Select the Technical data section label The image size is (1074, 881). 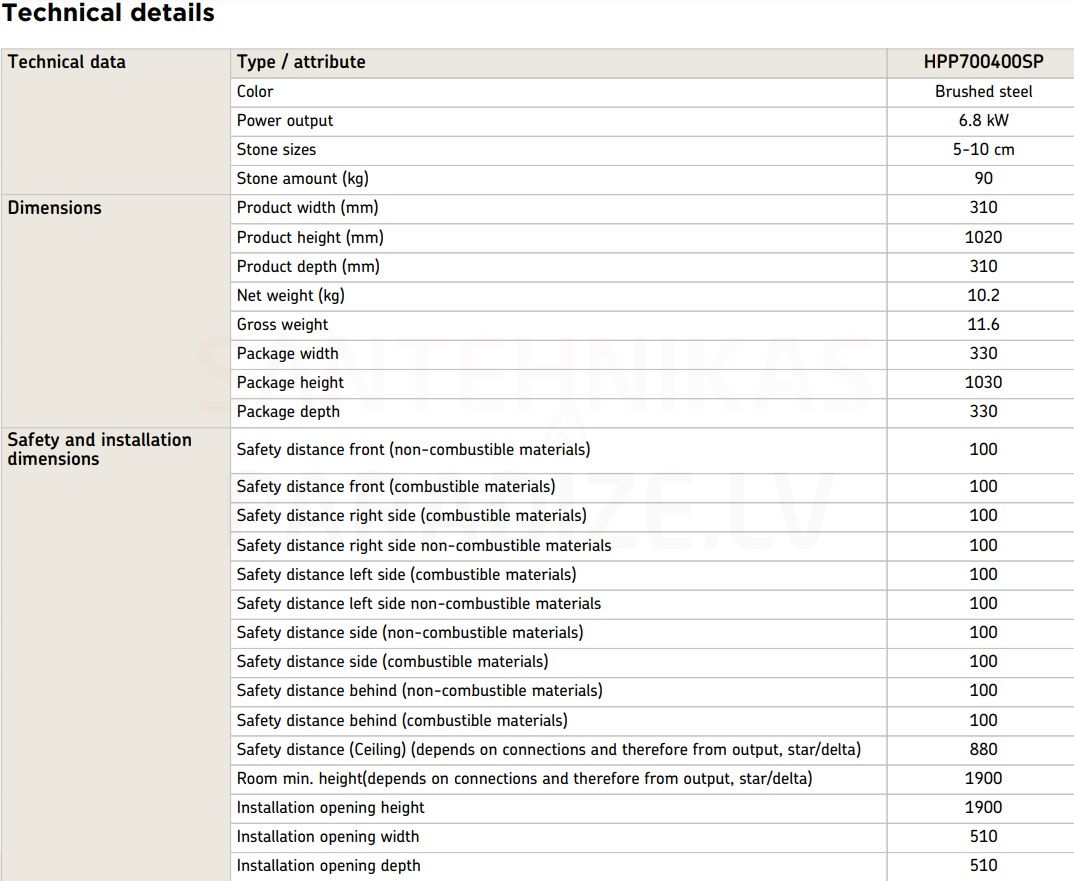pyautogui.click(x=66, y=62)
